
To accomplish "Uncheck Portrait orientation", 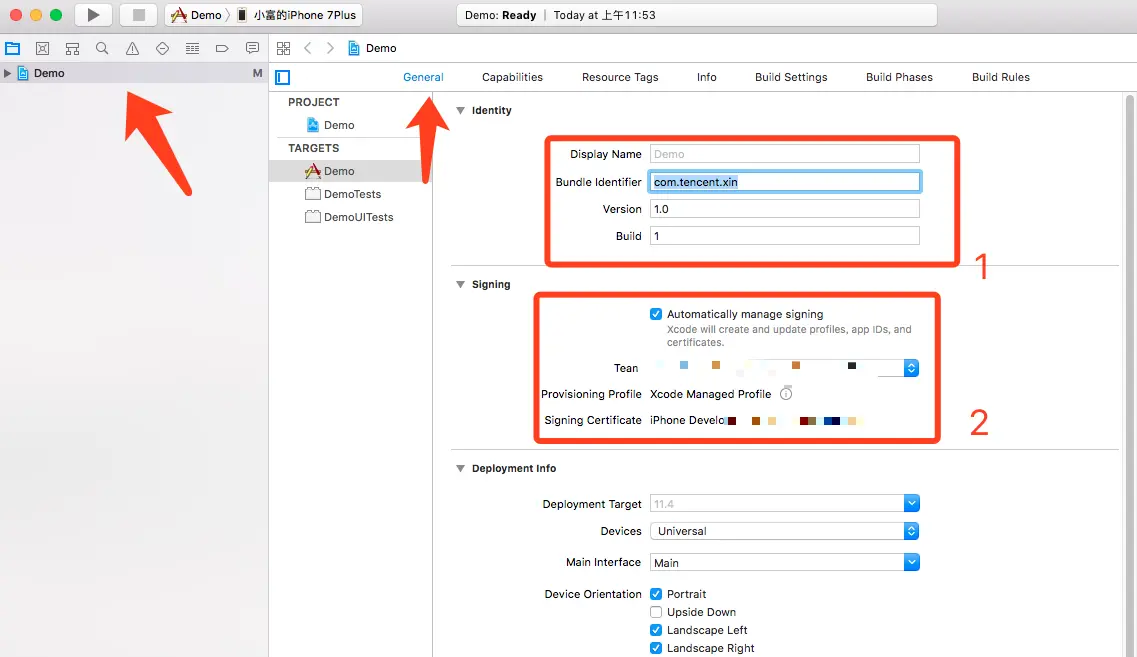I will (x=656, y=594).
